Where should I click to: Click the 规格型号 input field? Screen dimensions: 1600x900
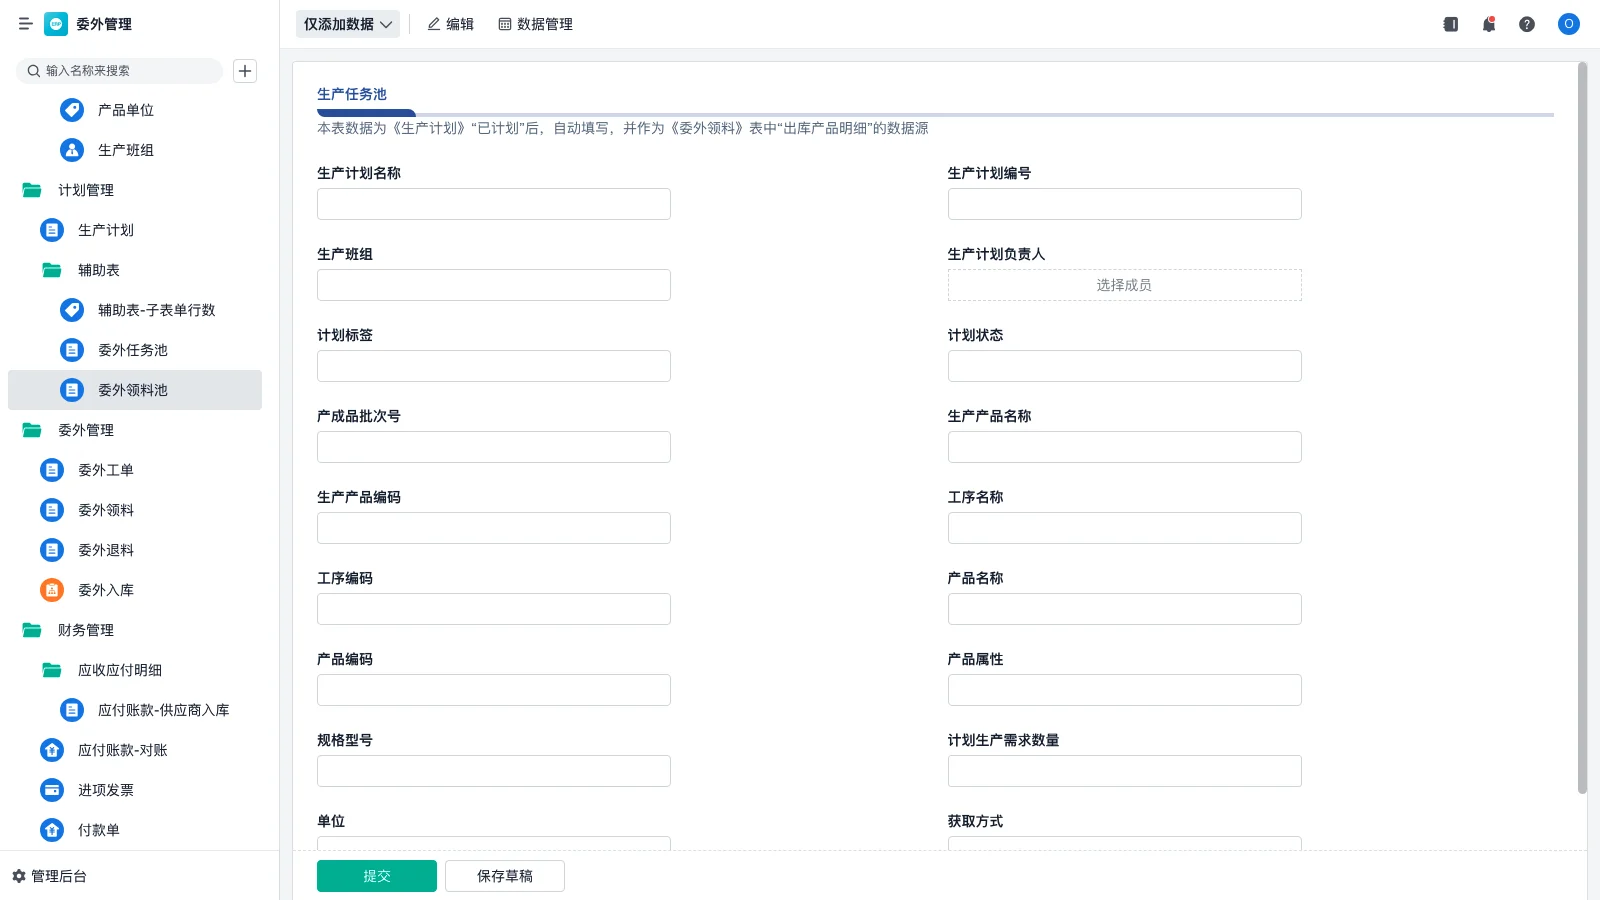494,771
